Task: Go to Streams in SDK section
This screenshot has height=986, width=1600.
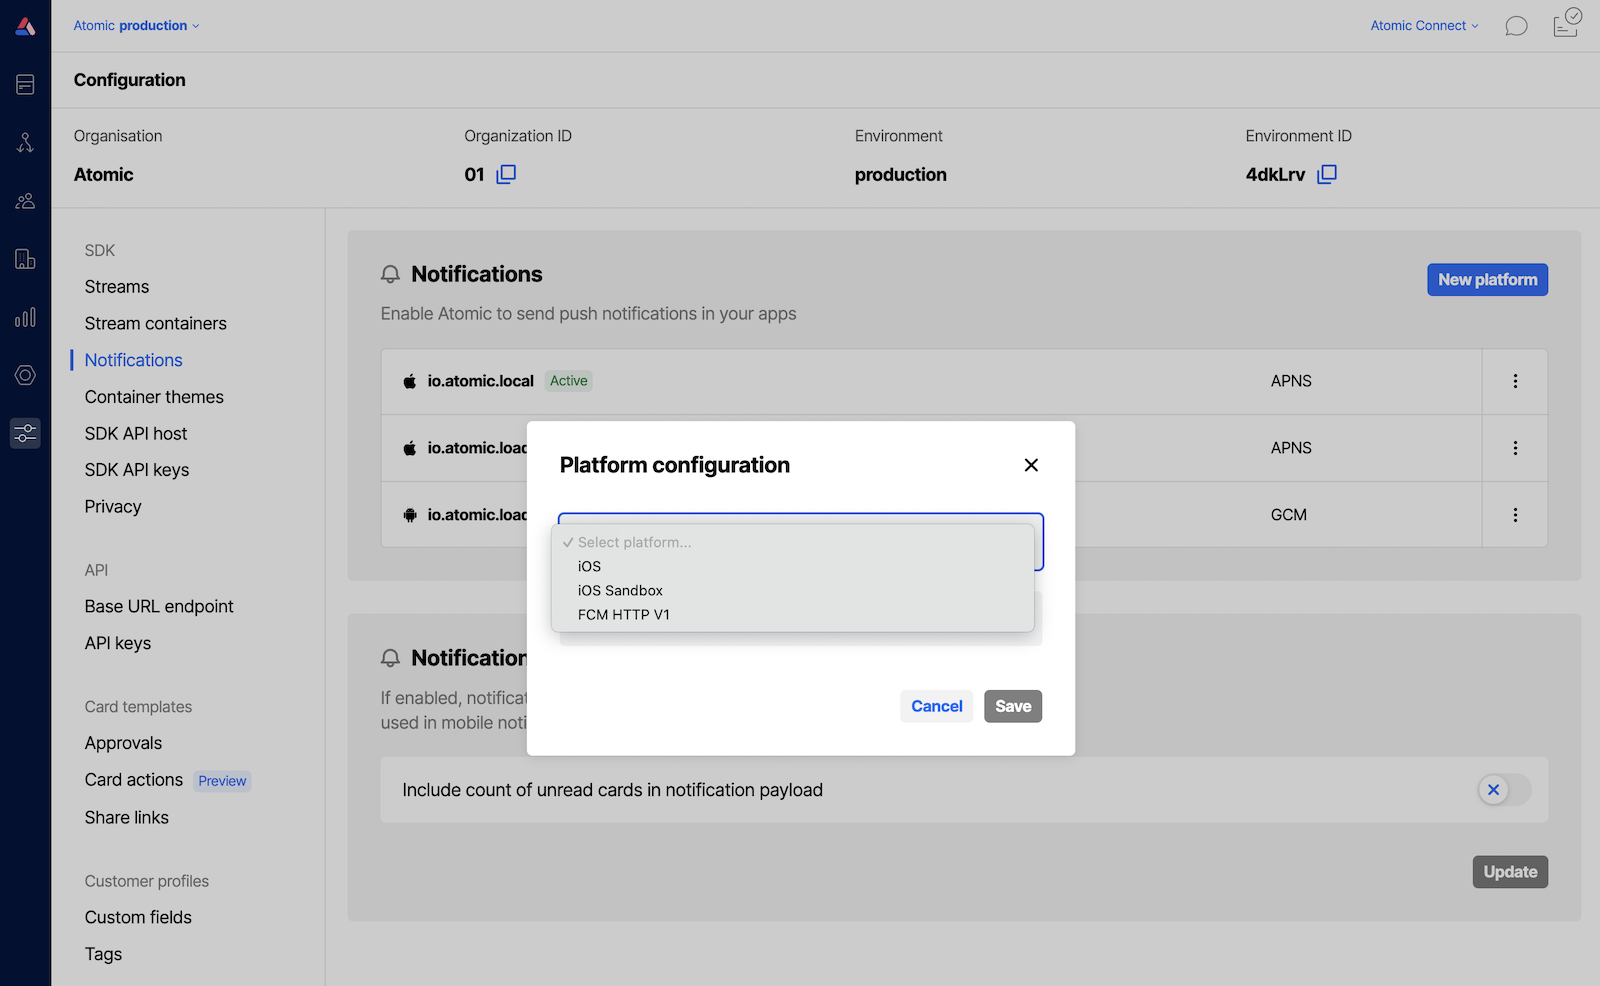Action: coord(117,287)
